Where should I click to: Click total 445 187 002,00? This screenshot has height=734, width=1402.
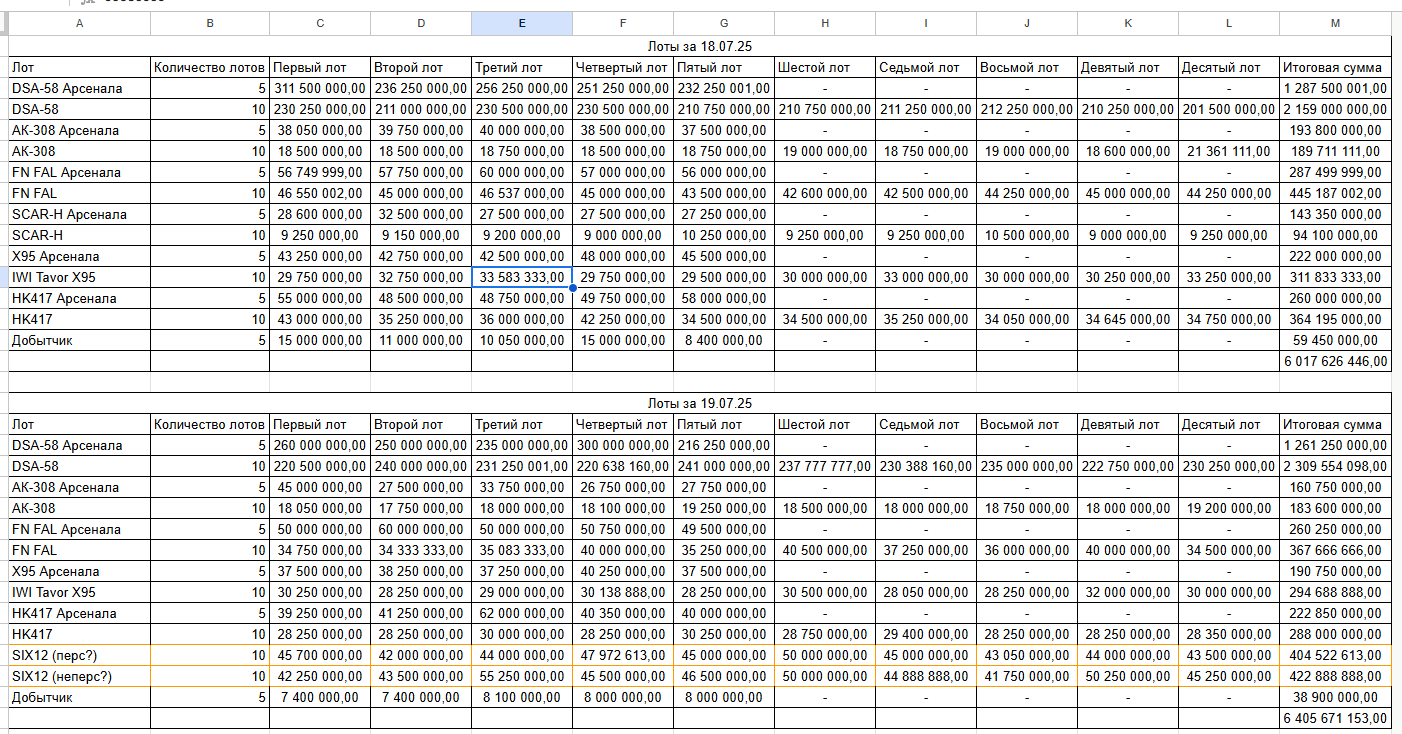[1336, 193]
